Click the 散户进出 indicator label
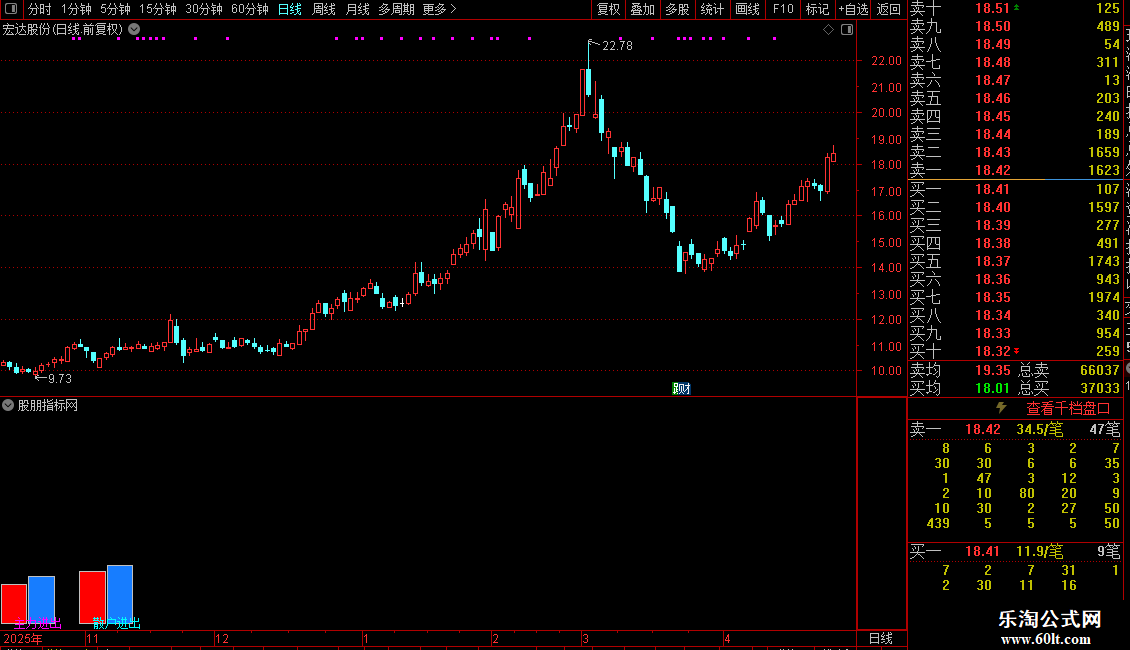 116,623
